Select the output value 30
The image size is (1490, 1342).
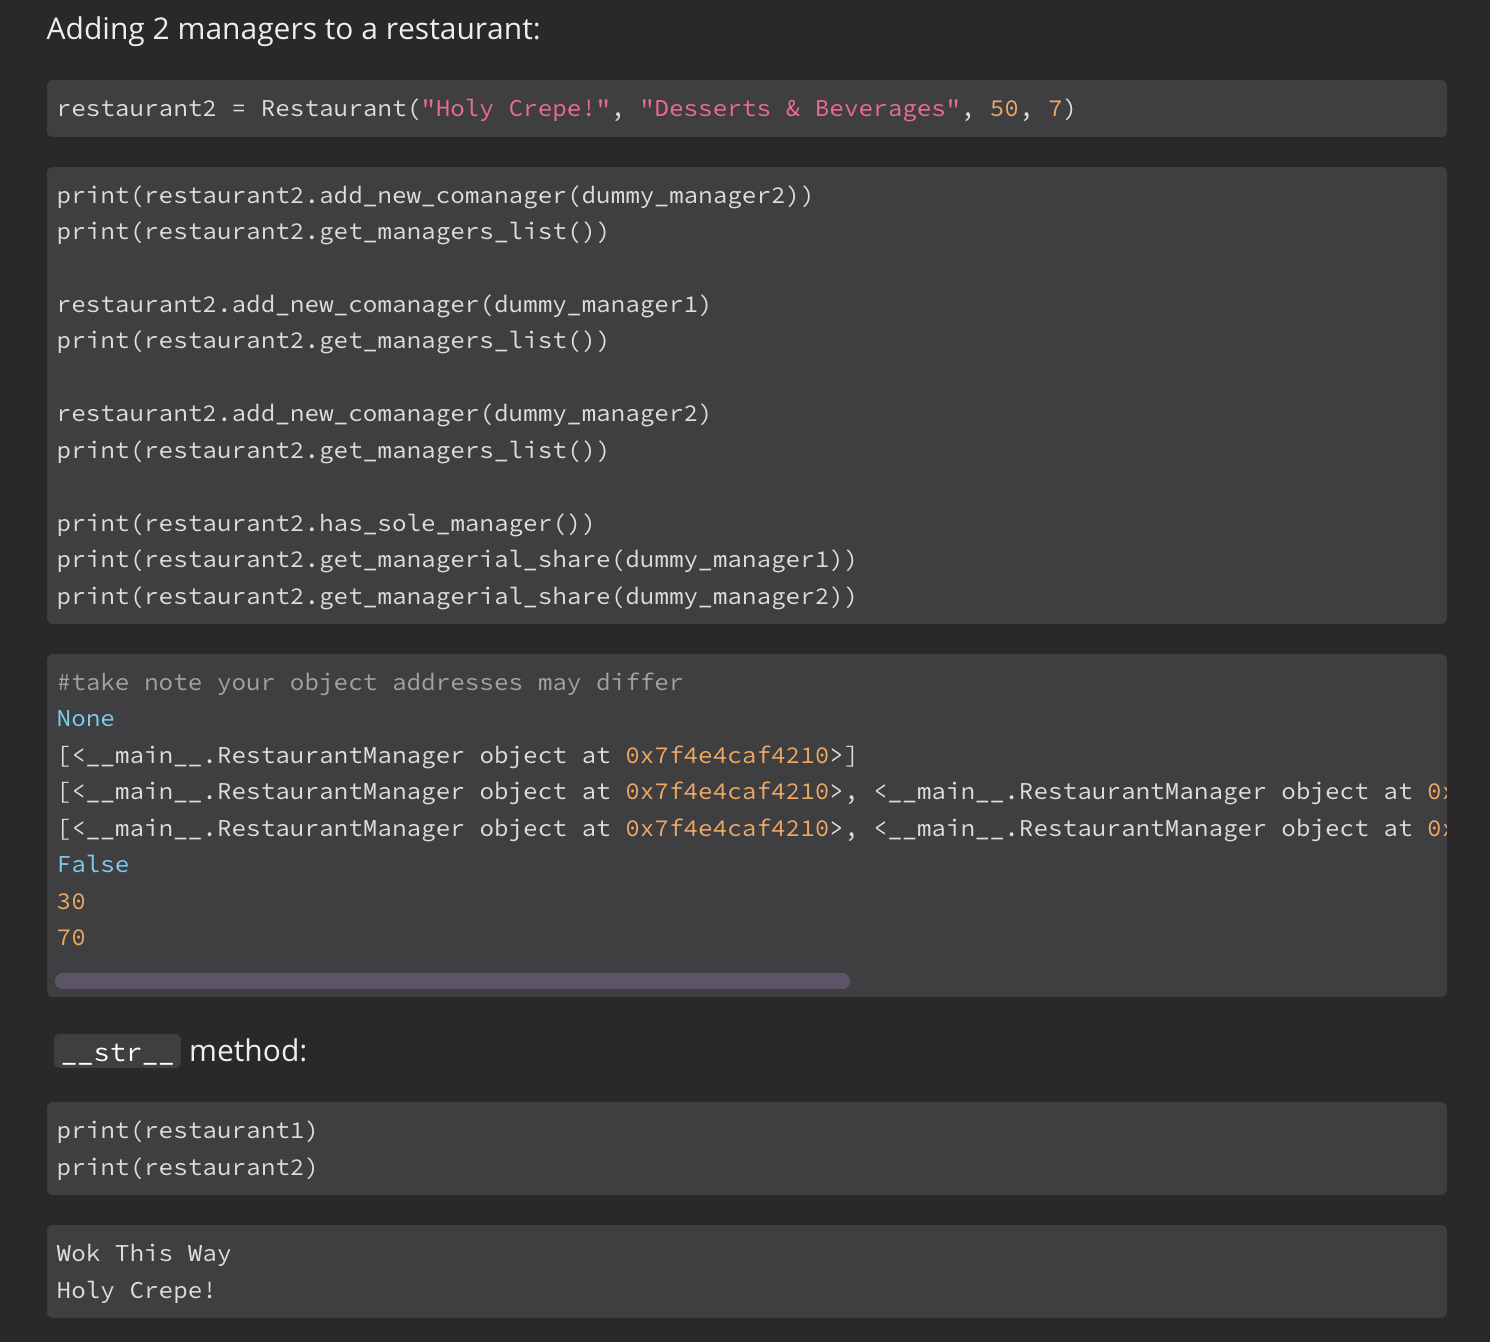70,901
